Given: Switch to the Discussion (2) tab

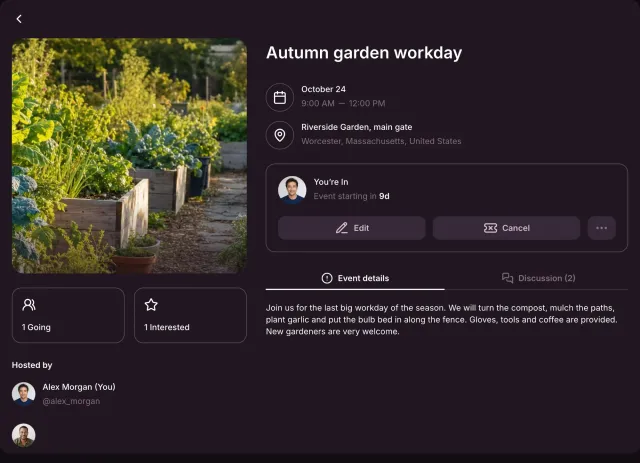Looking at the screenshot, I should tap(538, 278).
